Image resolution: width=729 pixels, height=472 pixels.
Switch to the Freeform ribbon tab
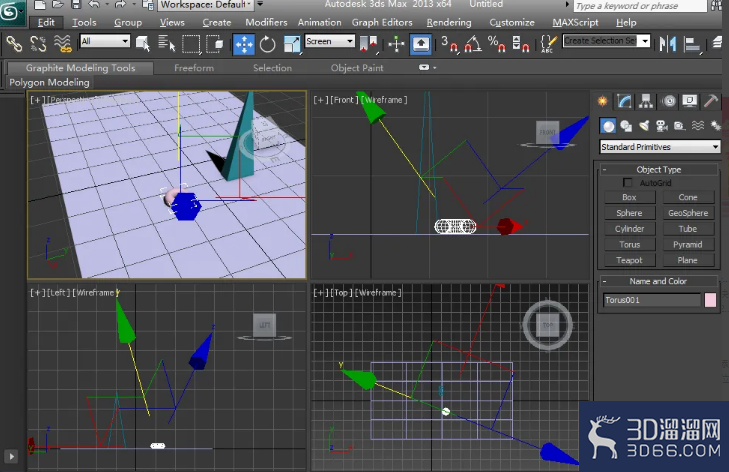[x=194, y=68]
